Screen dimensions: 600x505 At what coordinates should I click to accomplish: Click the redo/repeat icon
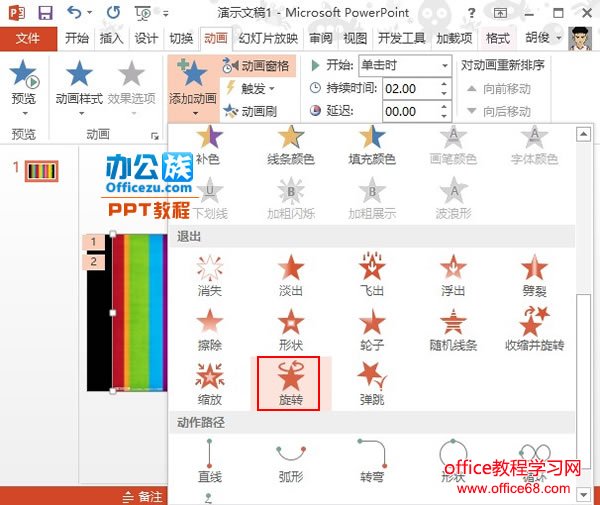point(113,13)
